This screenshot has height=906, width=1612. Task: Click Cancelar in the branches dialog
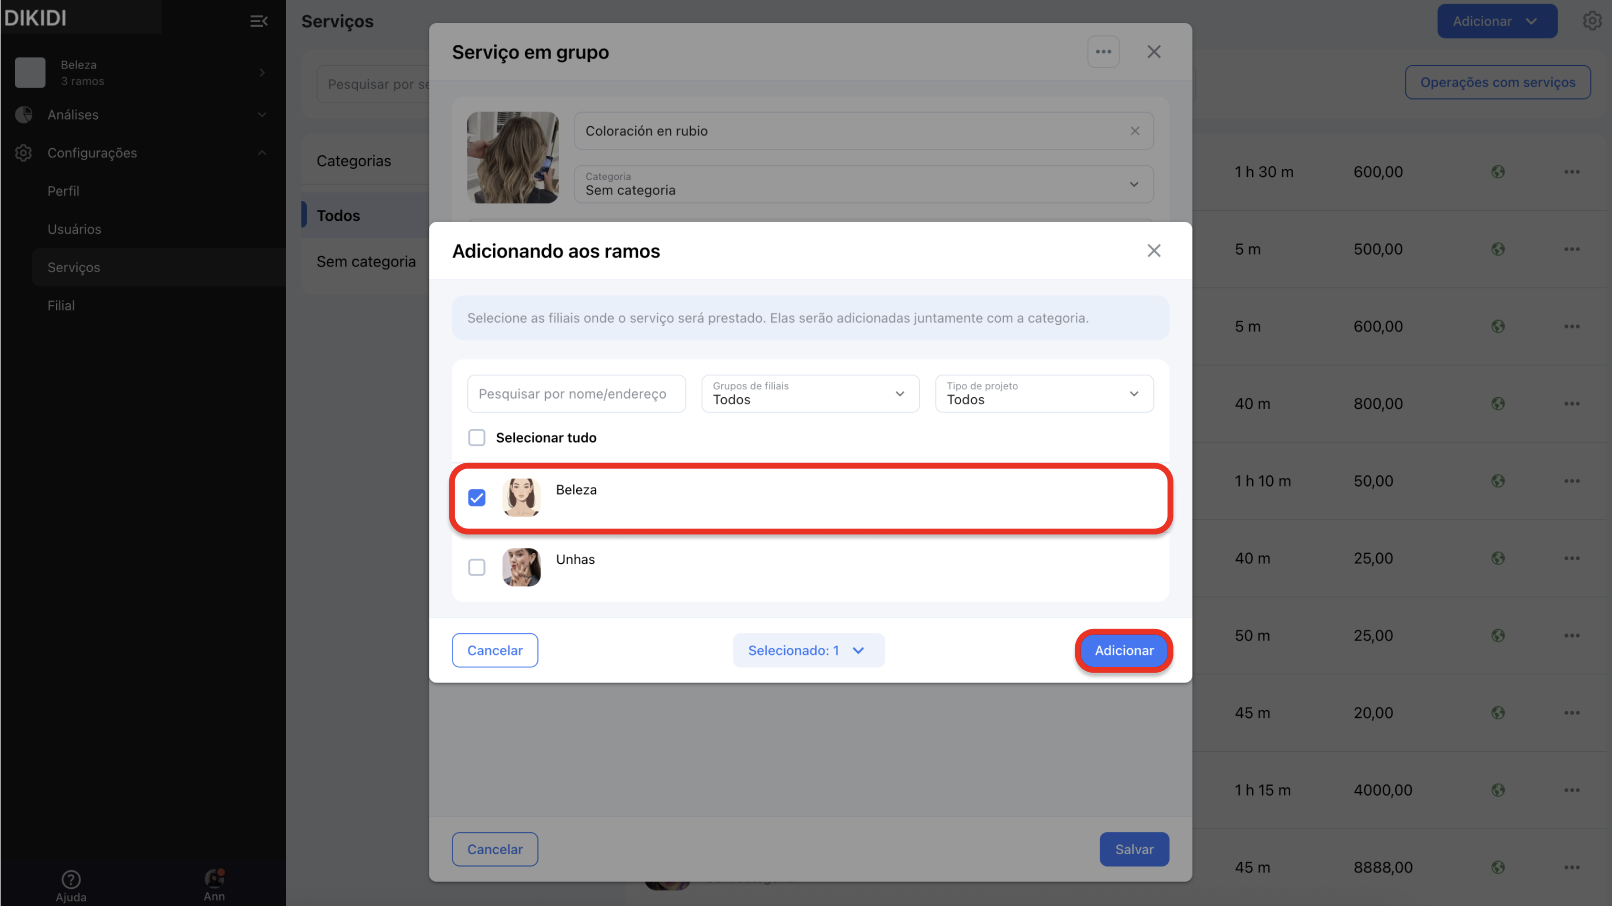tap(495, 650)
